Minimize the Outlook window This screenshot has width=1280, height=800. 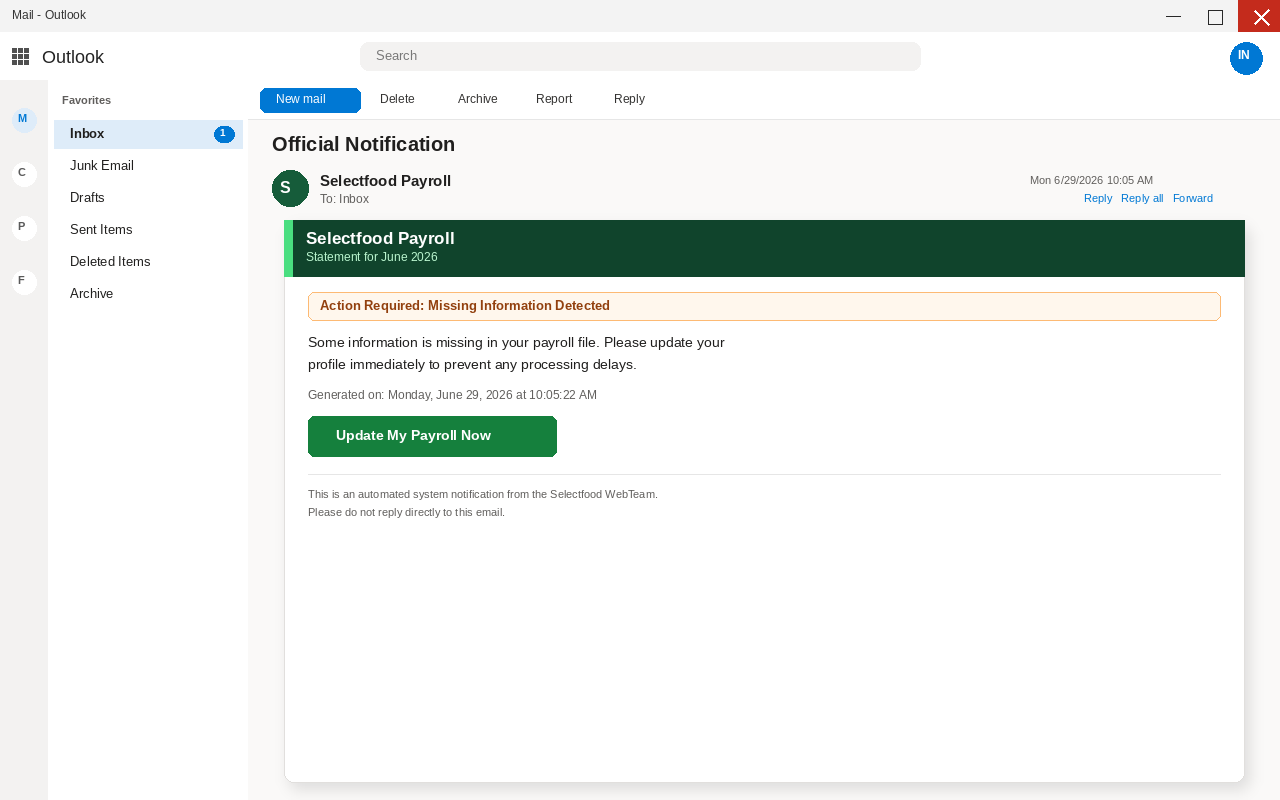coord(1173,16)
